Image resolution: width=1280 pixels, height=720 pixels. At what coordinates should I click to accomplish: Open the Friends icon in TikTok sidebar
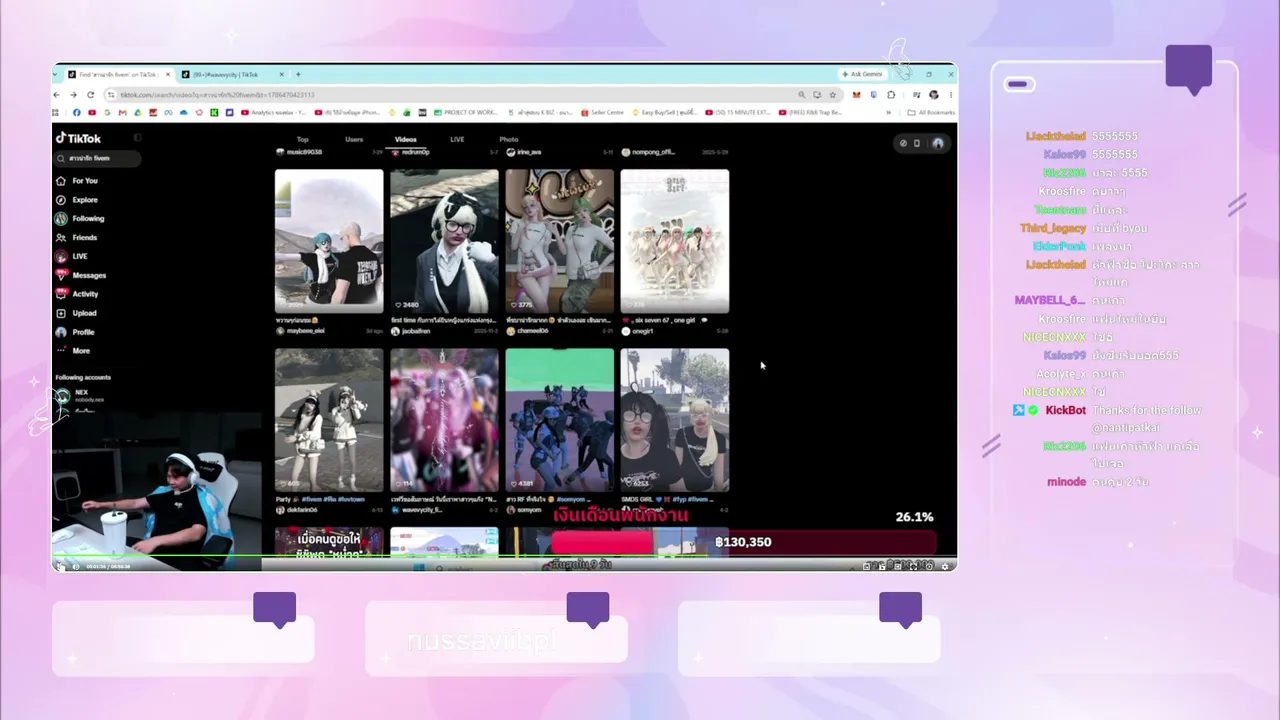tap(61, 238)
